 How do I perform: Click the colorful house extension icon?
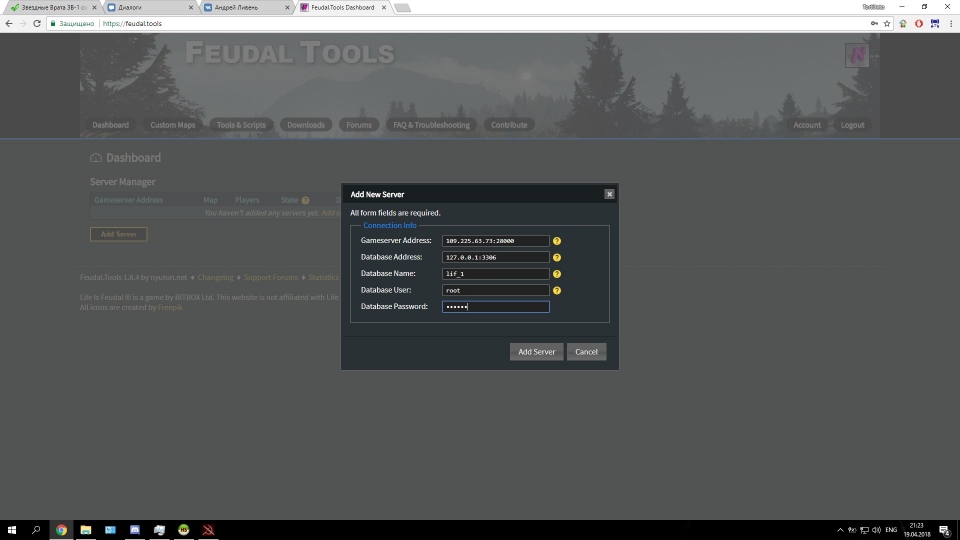tap(903, 23)
